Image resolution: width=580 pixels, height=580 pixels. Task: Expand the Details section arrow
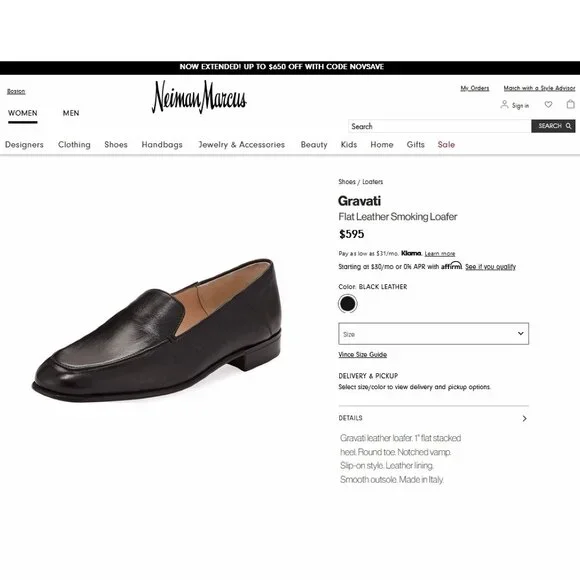[x=525, y=418]
